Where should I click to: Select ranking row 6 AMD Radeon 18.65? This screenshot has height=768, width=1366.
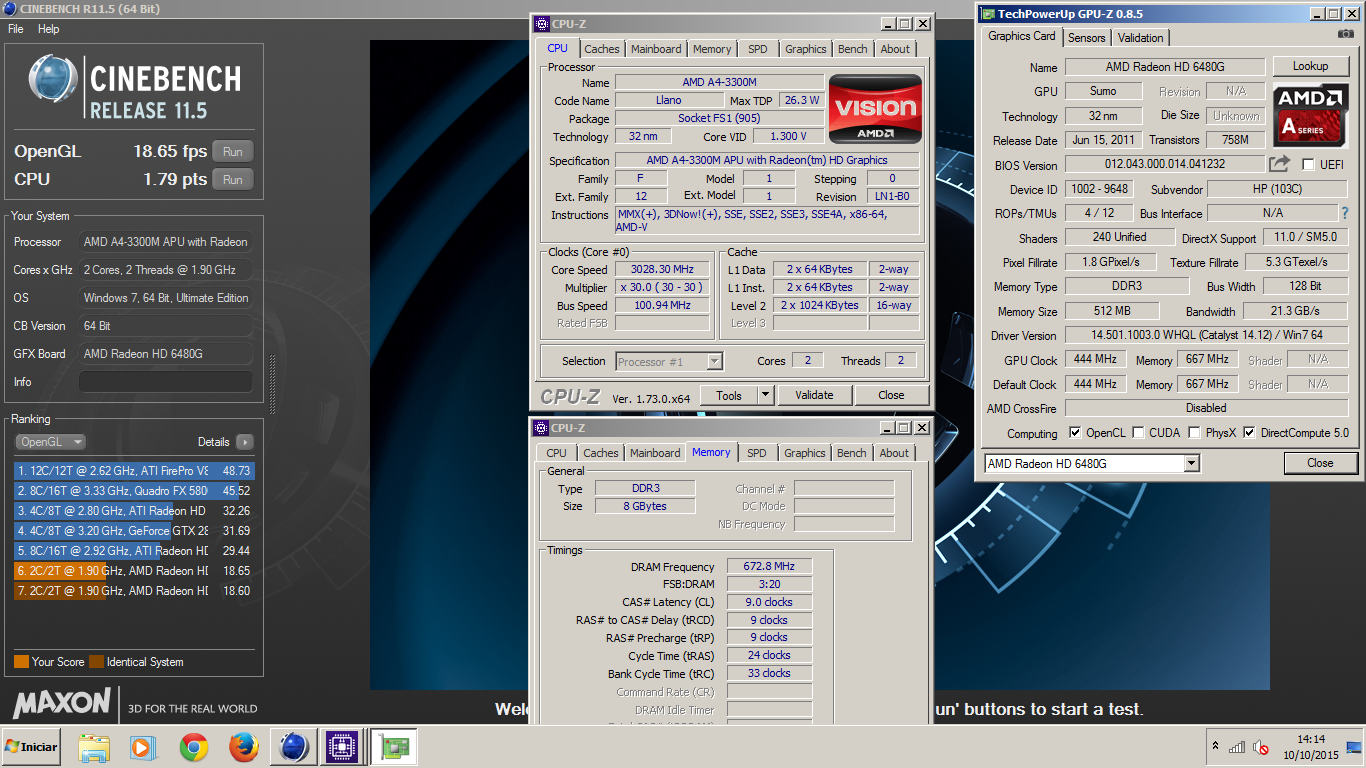point(134,571)
